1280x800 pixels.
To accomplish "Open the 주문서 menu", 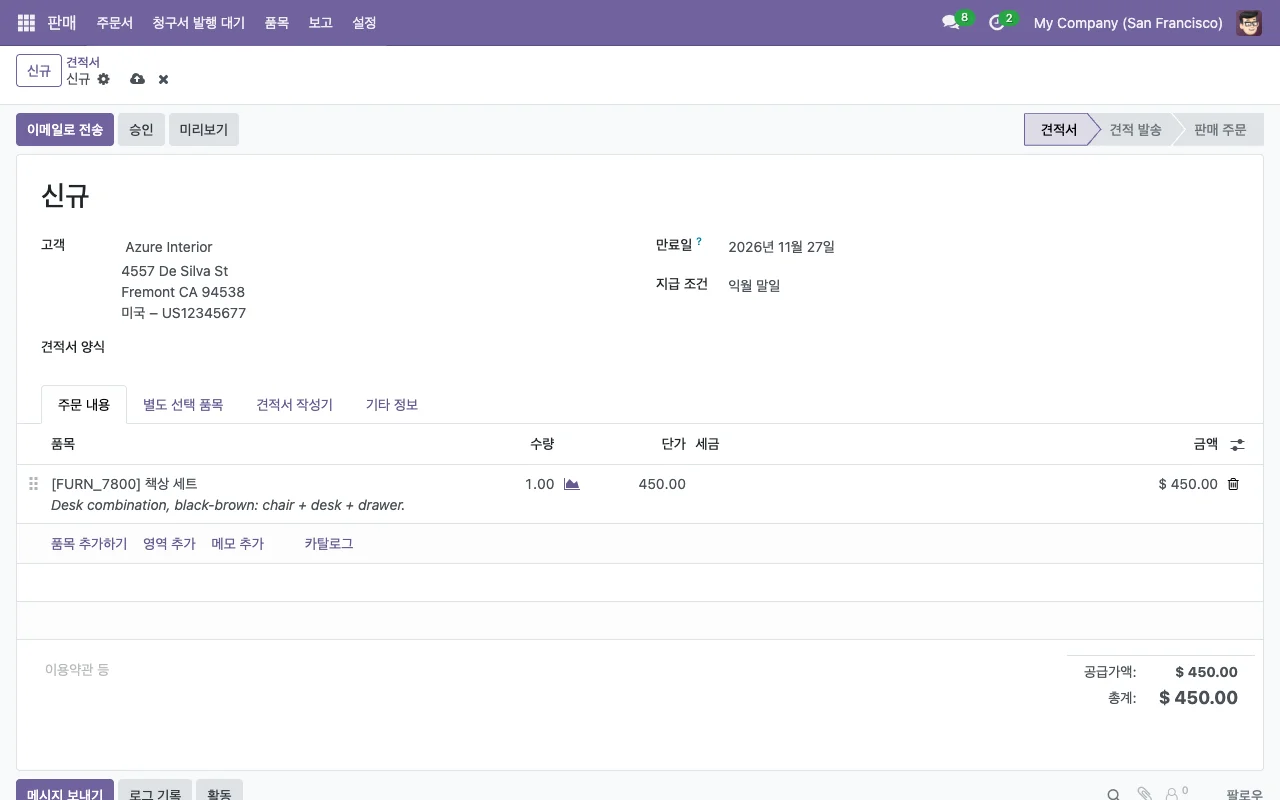I will [x=114, y=22].
